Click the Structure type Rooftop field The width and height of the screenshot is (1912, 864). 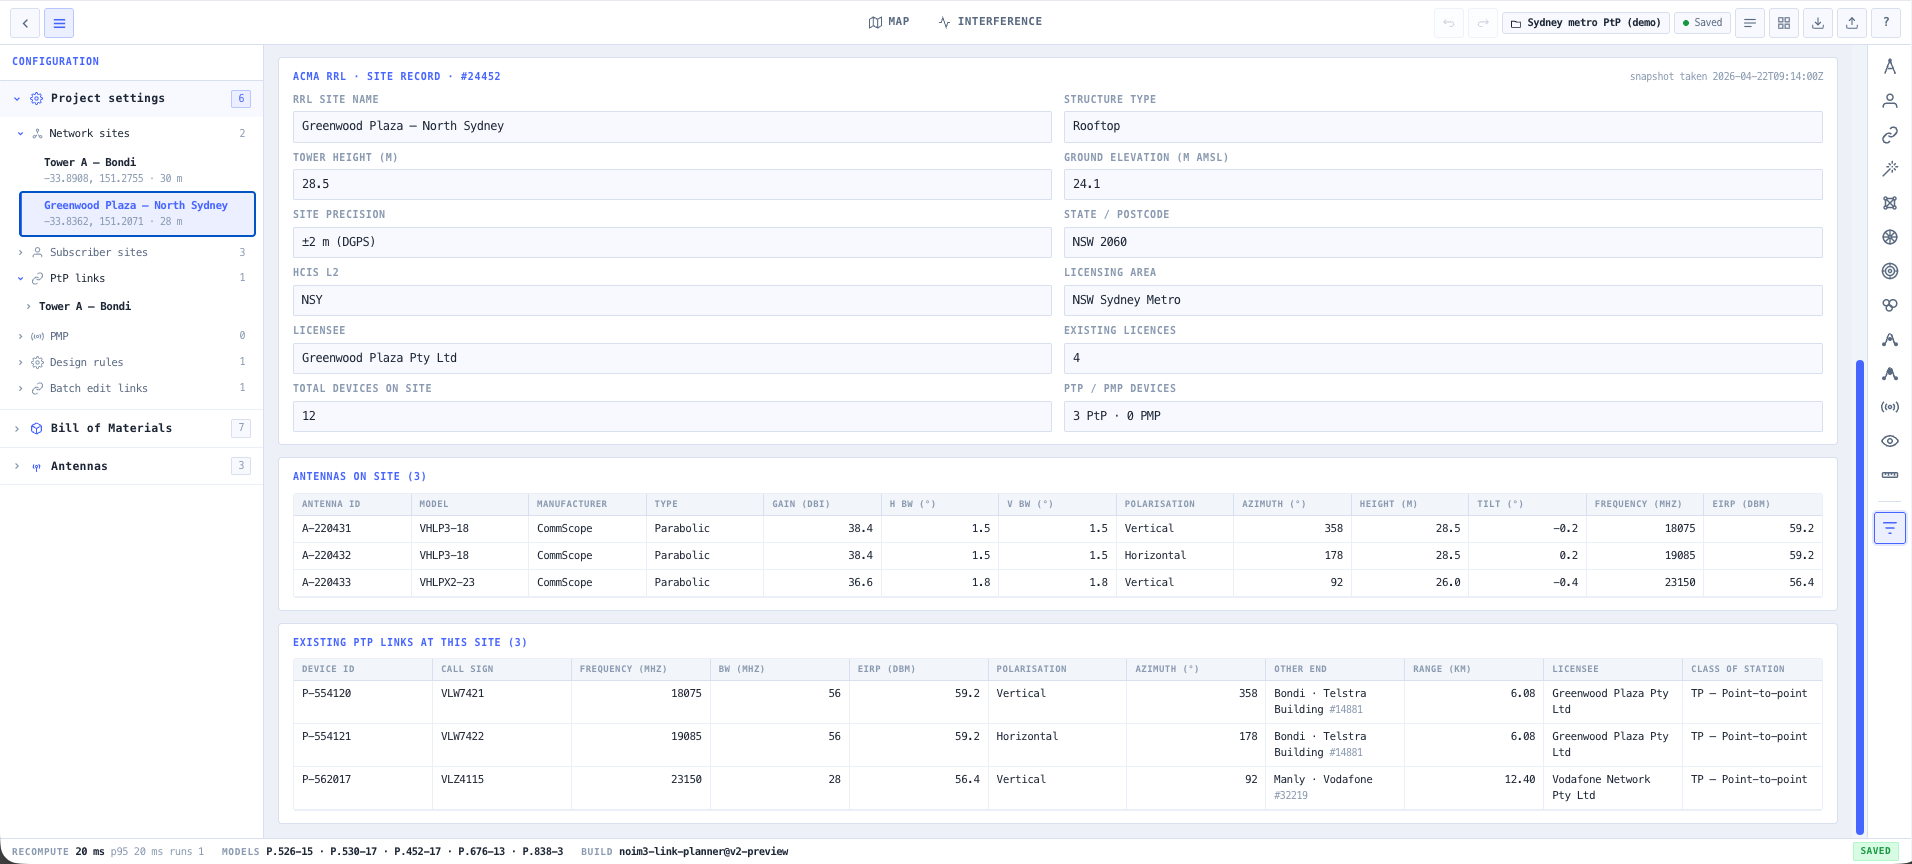click(1443, 127)
